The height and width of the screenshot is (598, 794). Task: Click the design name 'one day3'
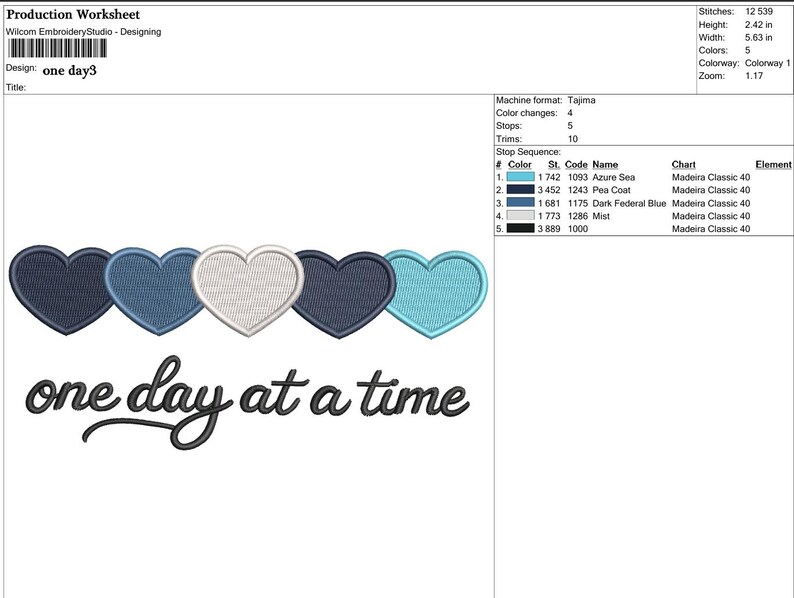69,70
